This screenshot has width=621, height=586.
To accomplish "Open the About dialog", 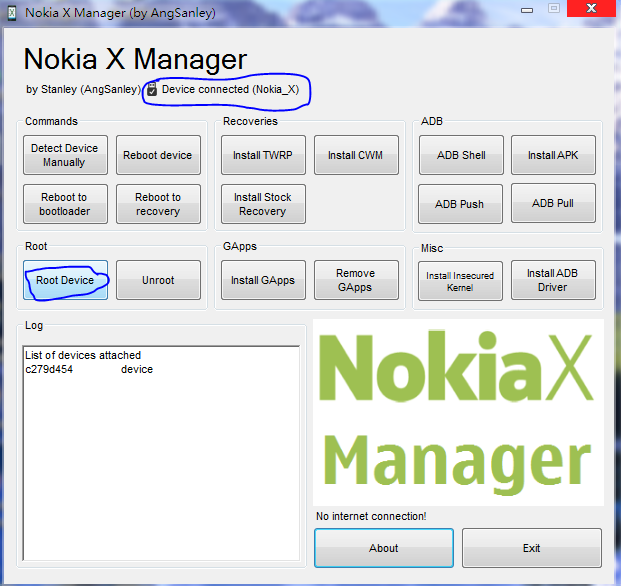I will tap(384, 548).
